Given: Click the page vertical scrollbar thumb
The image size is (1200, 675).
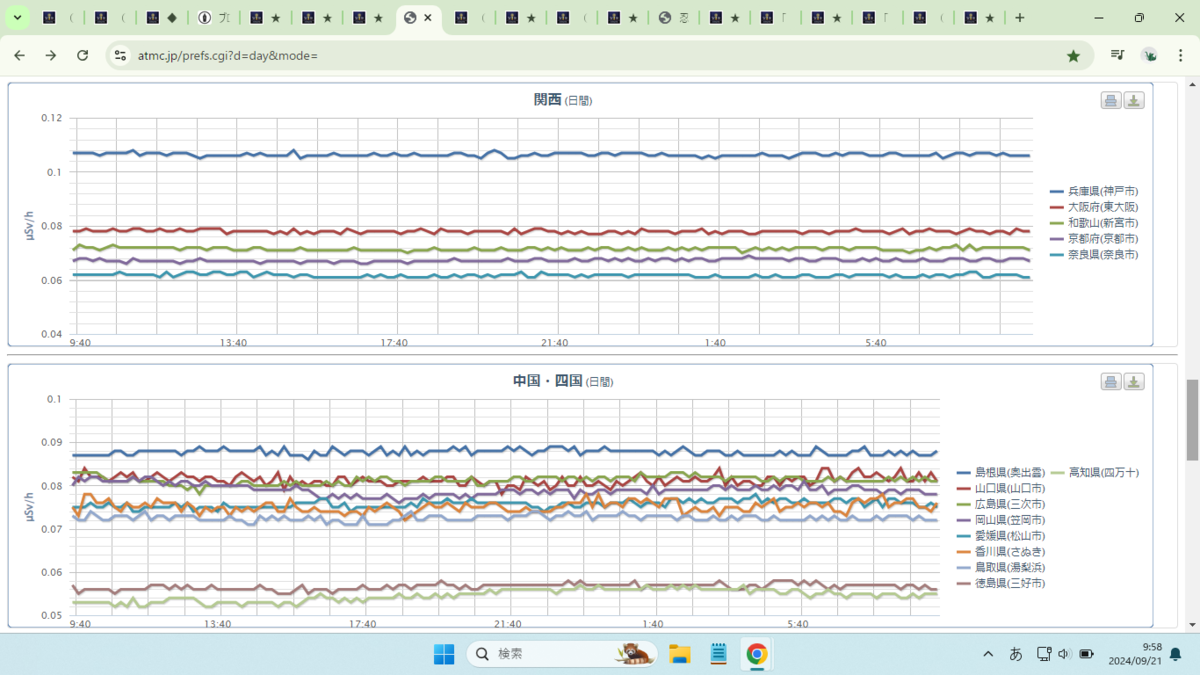Looking at the screenshot, I should click(x=1192, y=420).
